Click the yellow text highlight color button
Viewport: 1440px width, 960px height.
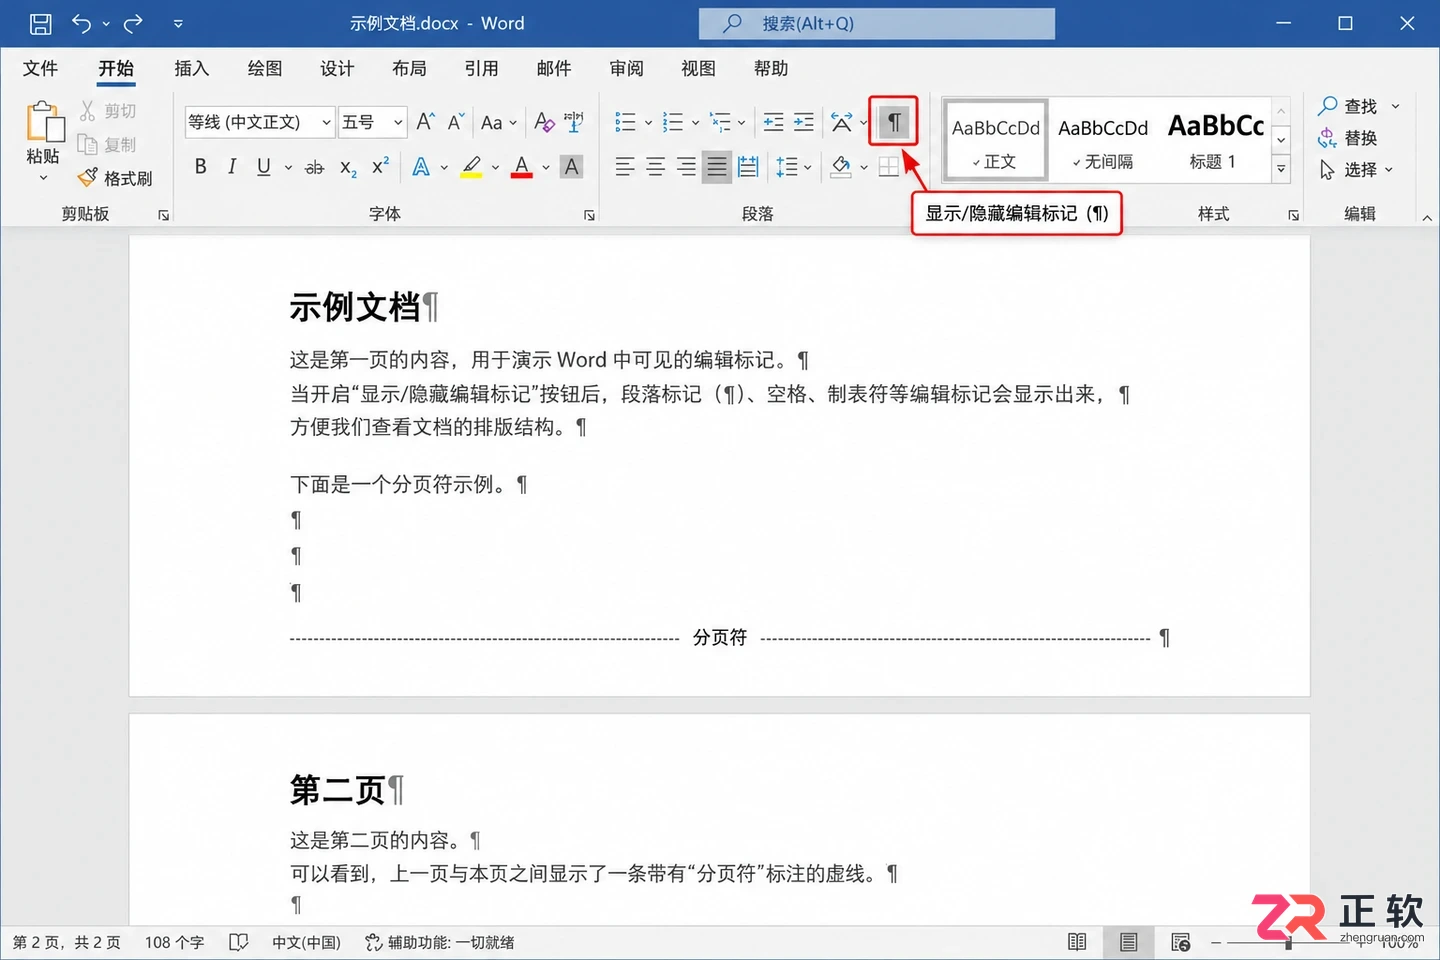[472, 167]
